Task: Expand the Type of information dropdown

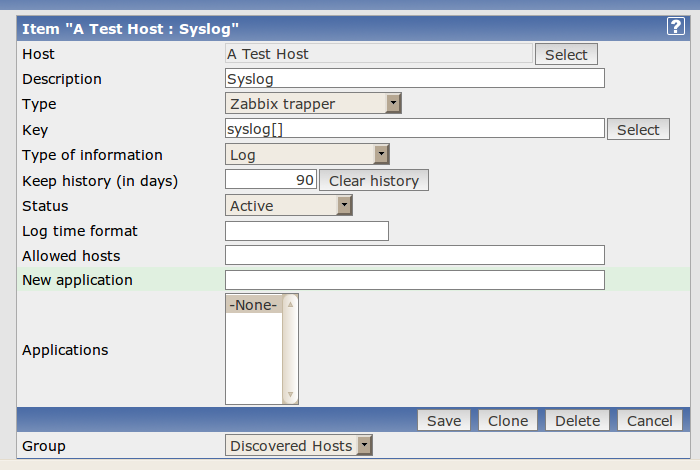Action: pos(307,154)
